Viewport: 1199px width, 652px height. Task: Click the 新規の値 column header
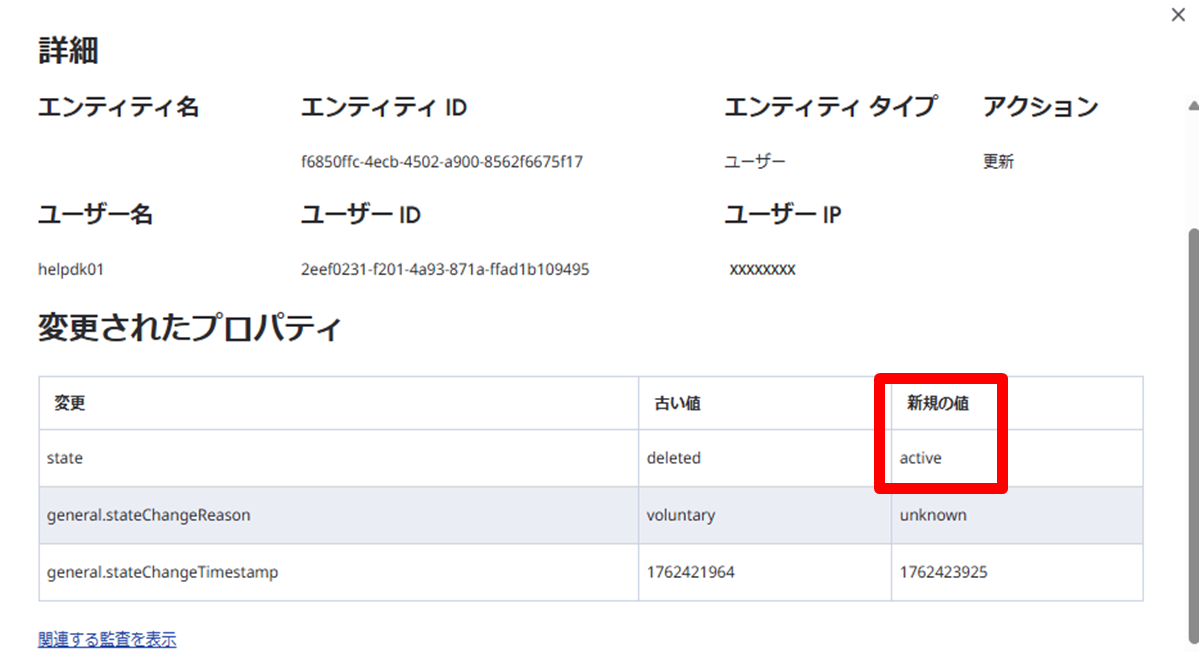937,403
